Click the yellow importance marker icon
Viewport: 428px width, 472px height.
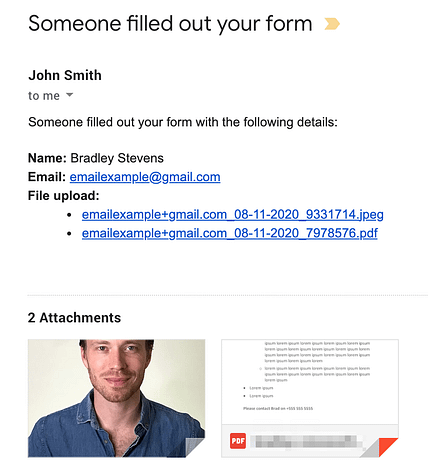coord(332,24)
